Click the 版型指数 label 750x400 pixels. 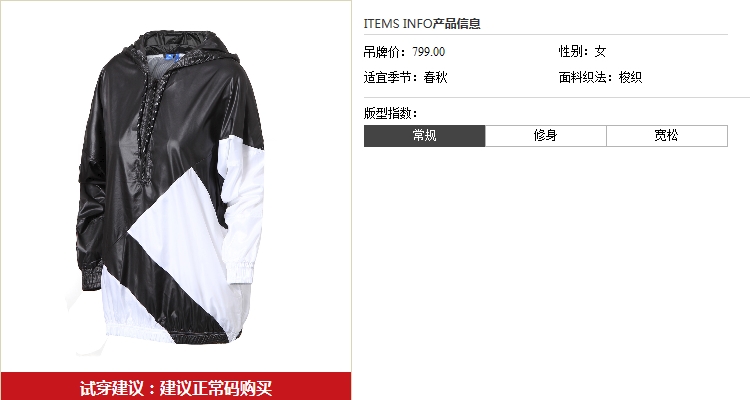coord(391,113)
